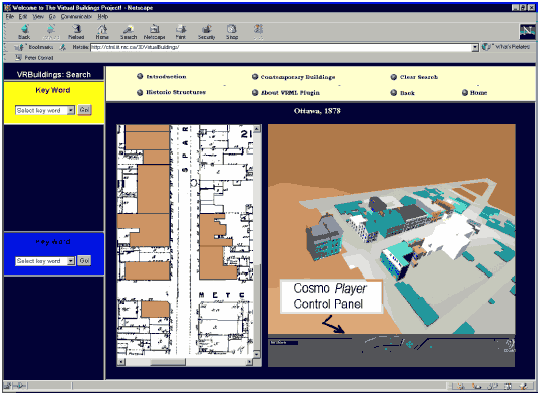Expand the yellow panel key word dropdown

pyautogui.click(x=71, y=110)
